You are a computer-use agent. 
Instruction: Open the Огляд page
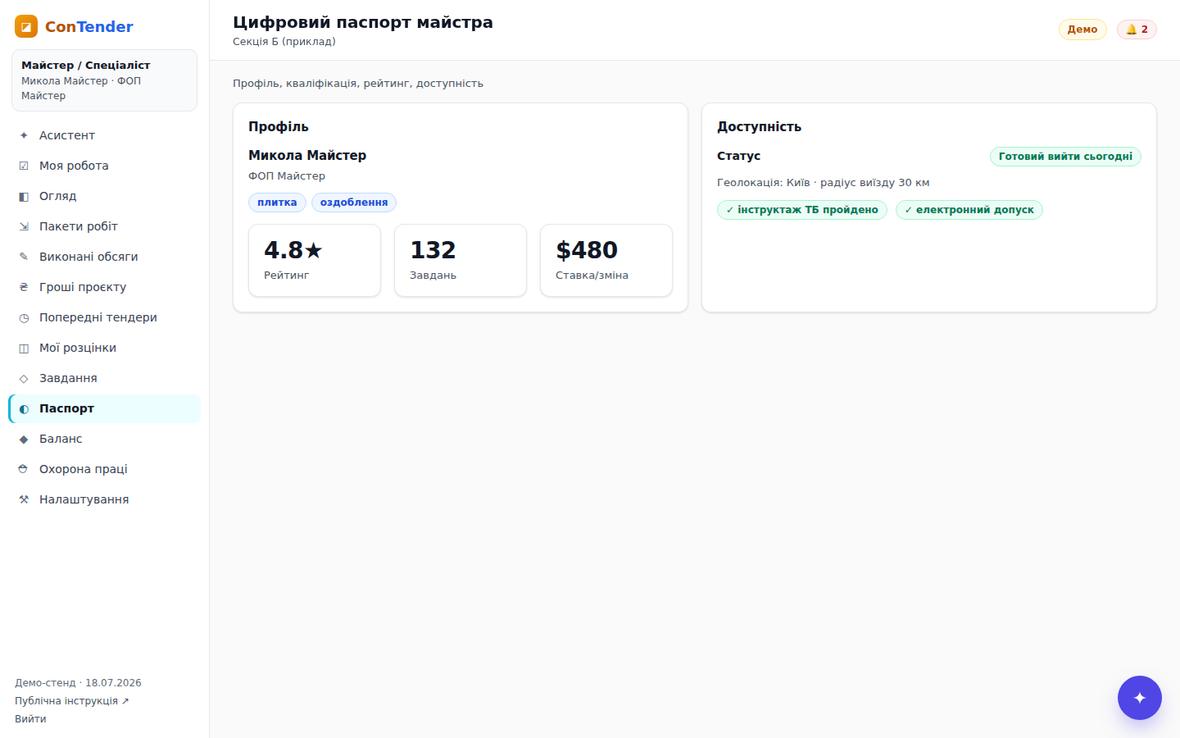click(x=105, y=196)
